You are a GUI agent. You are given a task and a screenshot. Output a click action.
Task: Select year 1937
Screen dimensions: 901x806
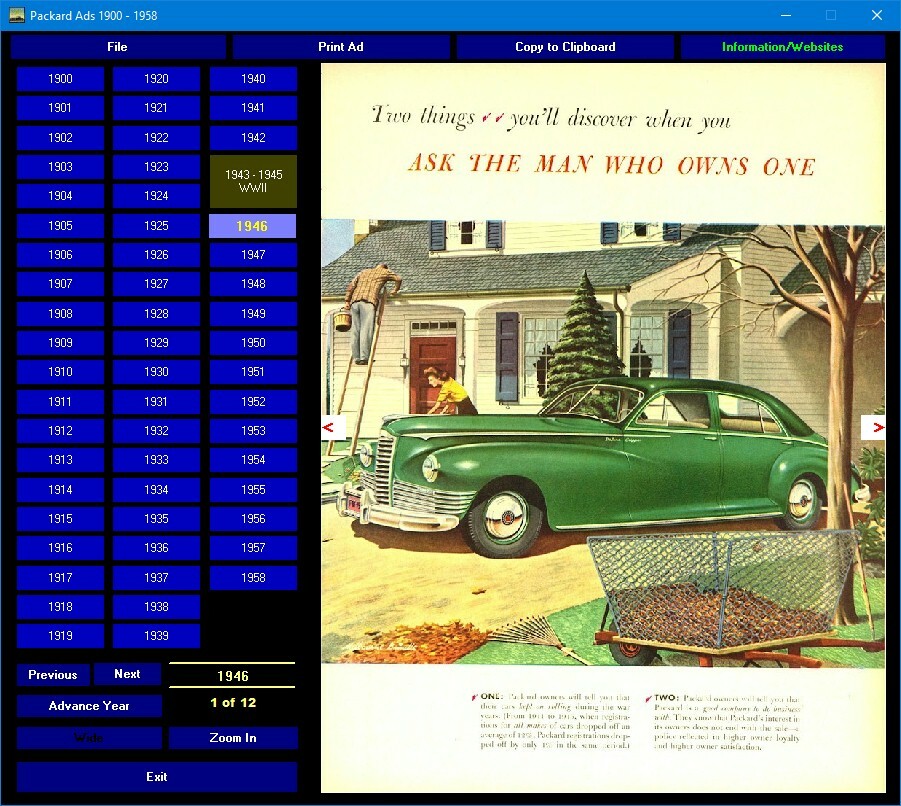coord(156,578)
